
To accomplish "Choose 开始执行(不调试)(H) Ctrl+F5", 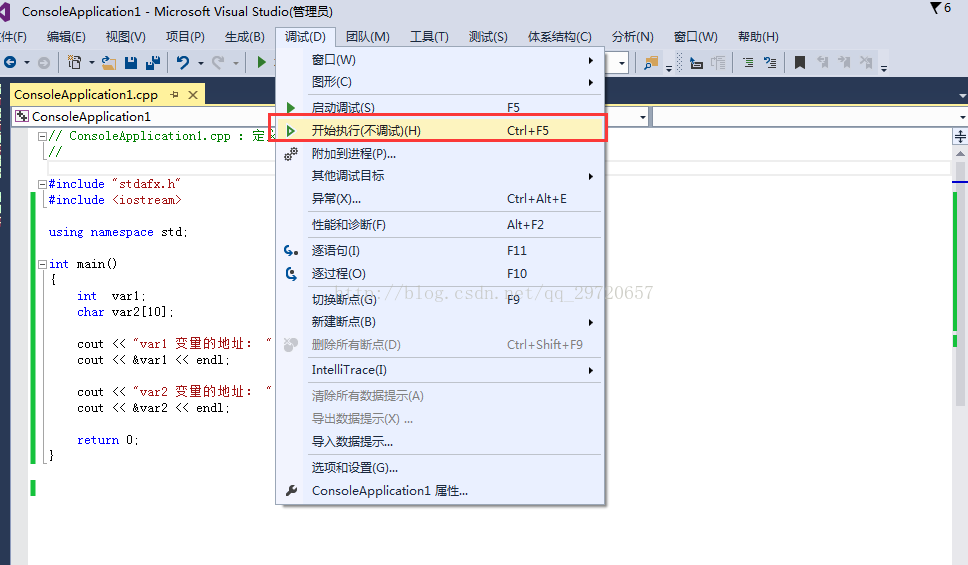I will (x=440, y=130).
